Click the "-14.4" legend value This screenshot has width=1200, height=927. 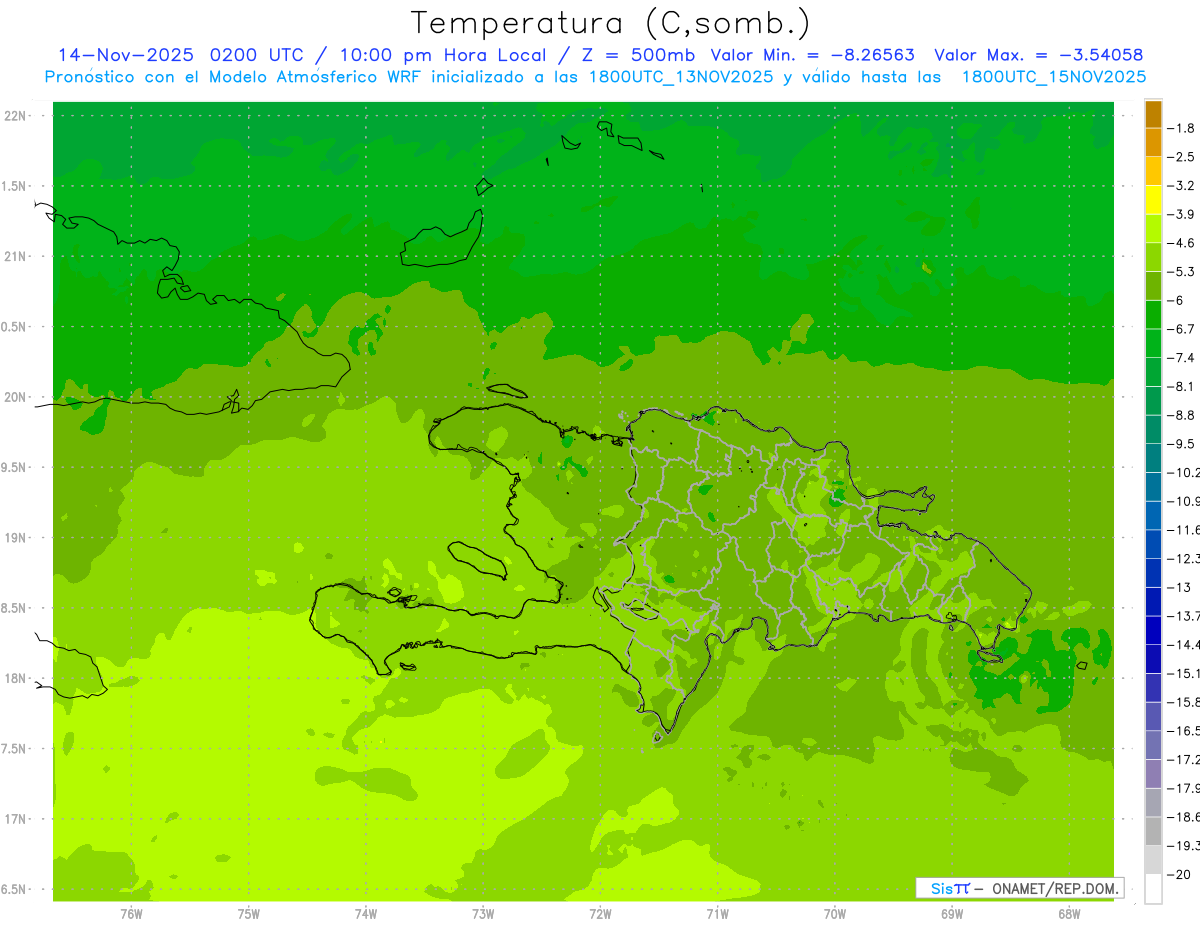tap(1183, 645)
